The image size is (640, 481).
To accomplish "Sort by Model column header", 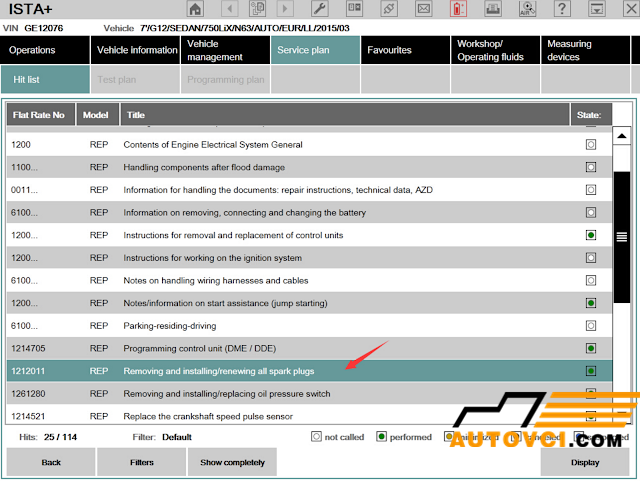I will 98,115.
